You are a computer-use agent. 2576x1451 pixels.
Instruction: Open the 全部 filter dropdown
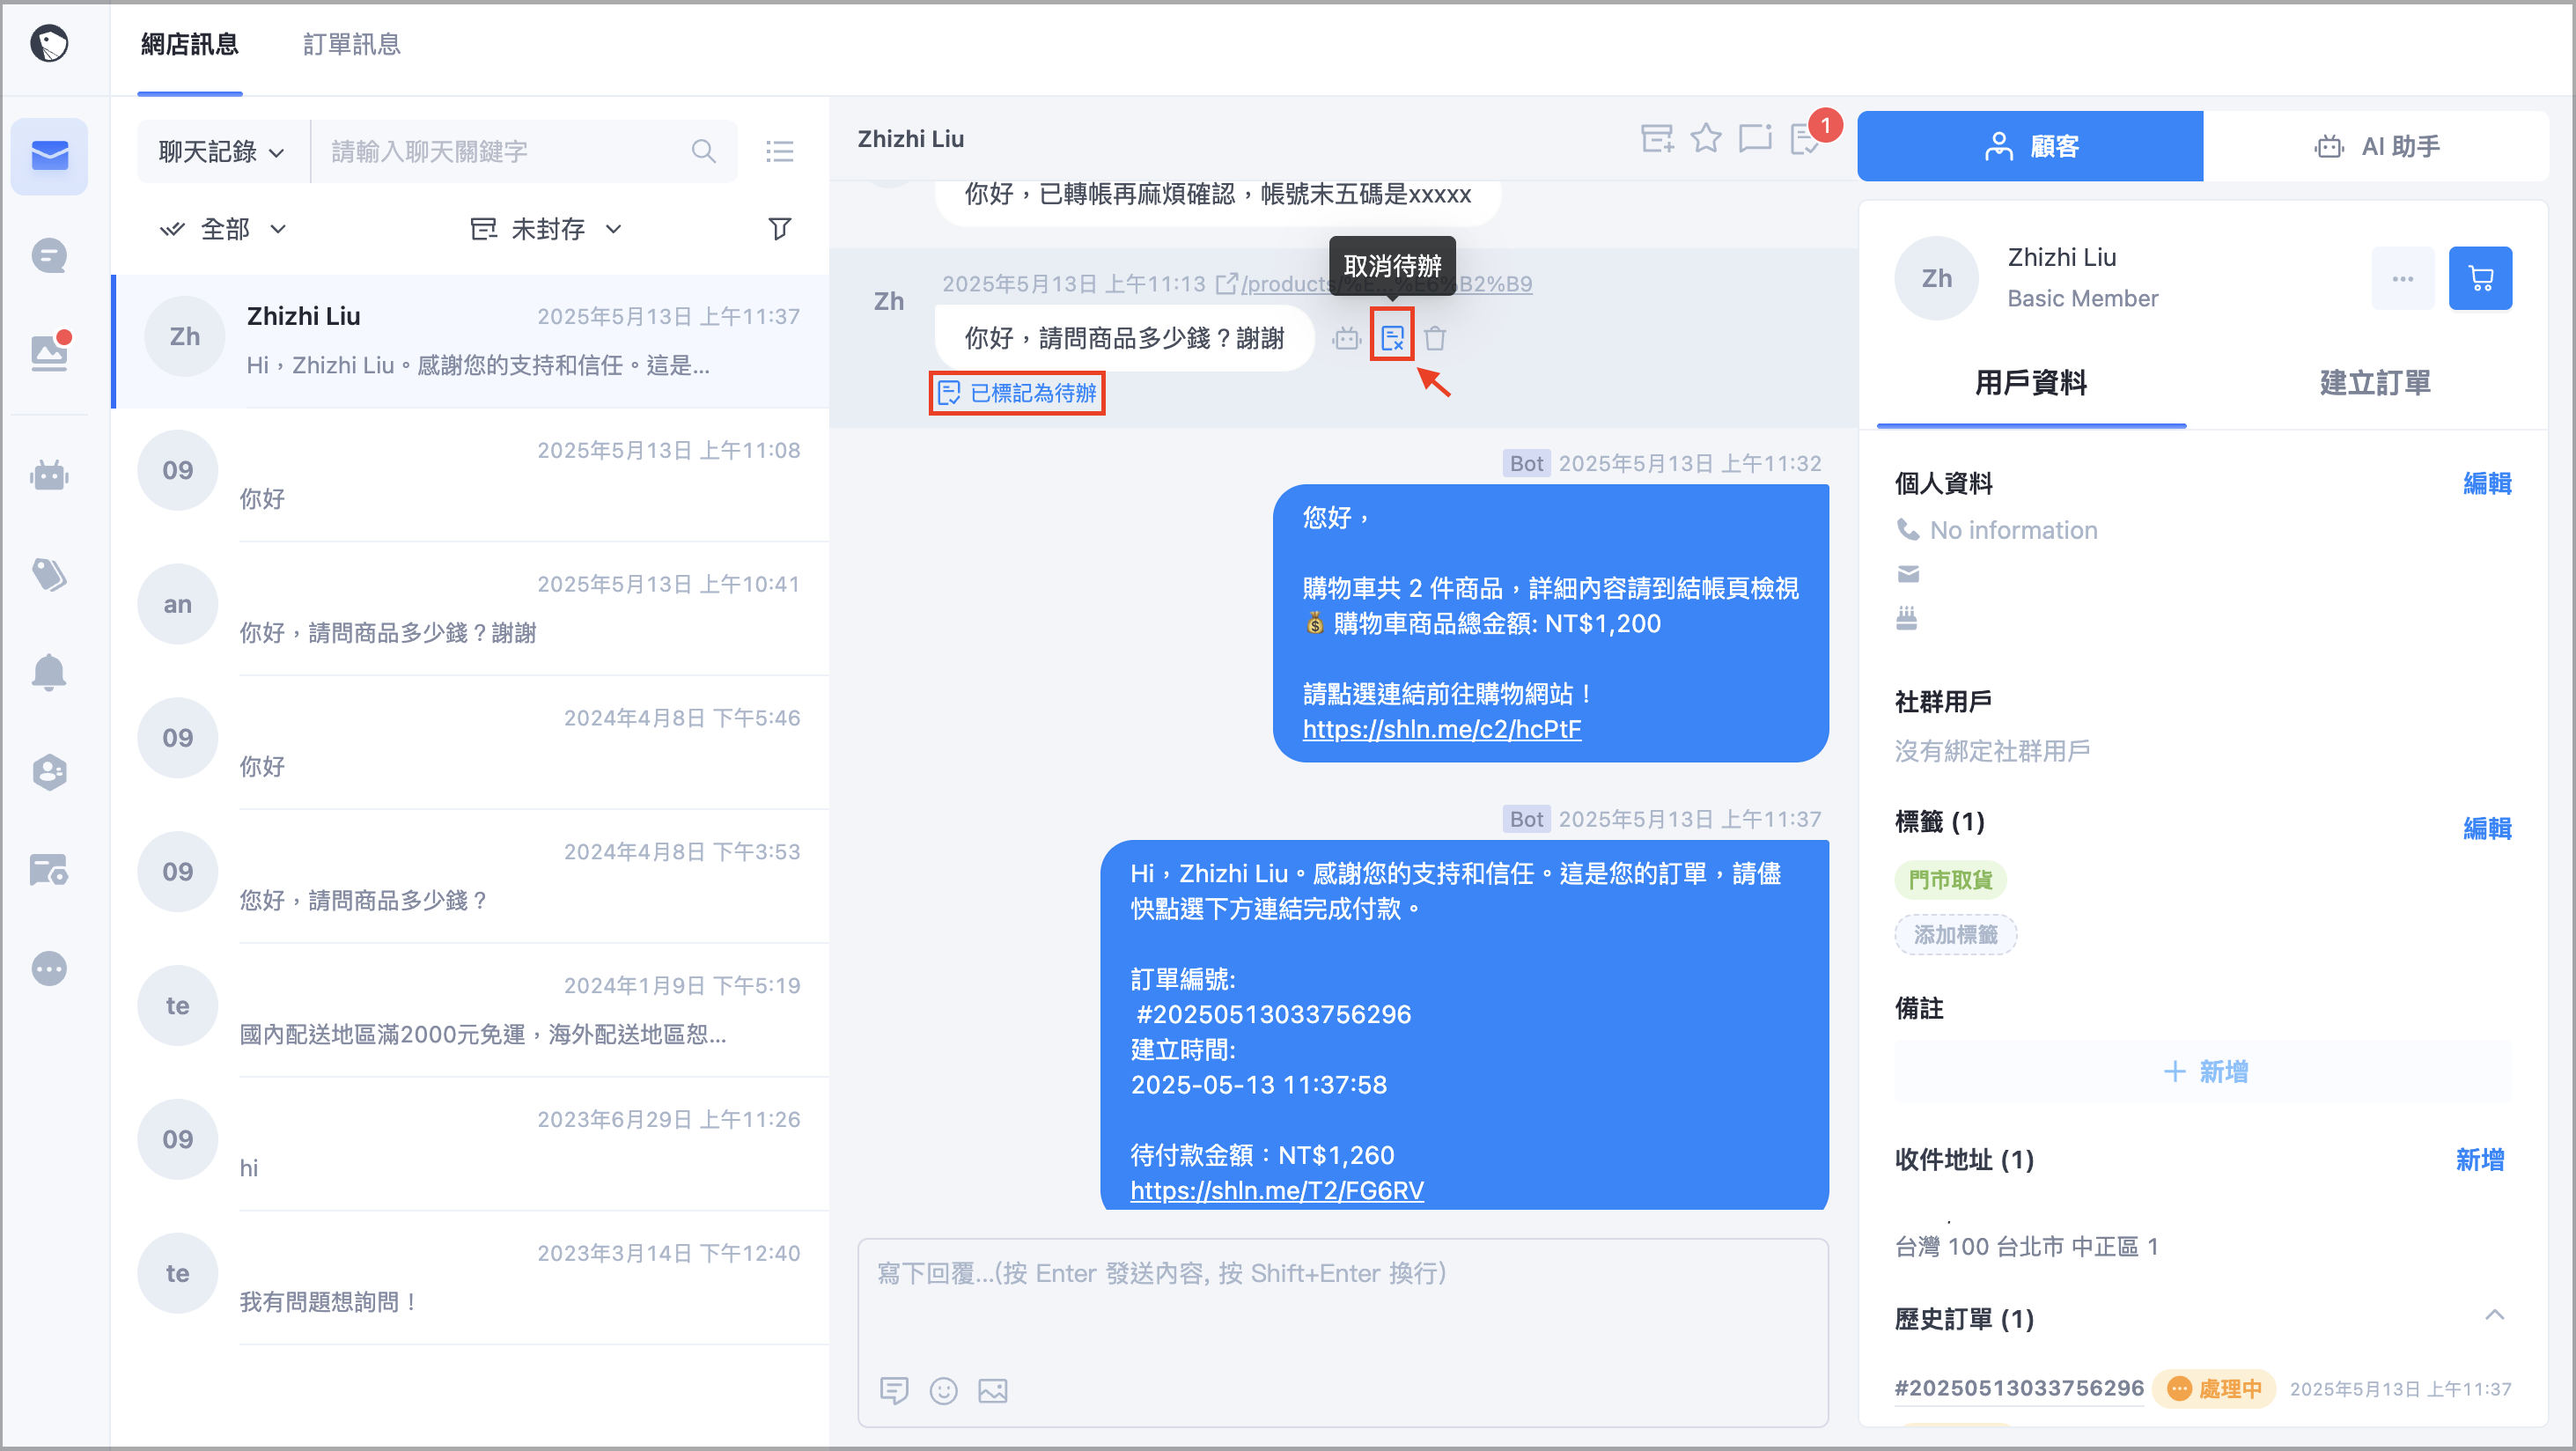(x=224, y=229)
